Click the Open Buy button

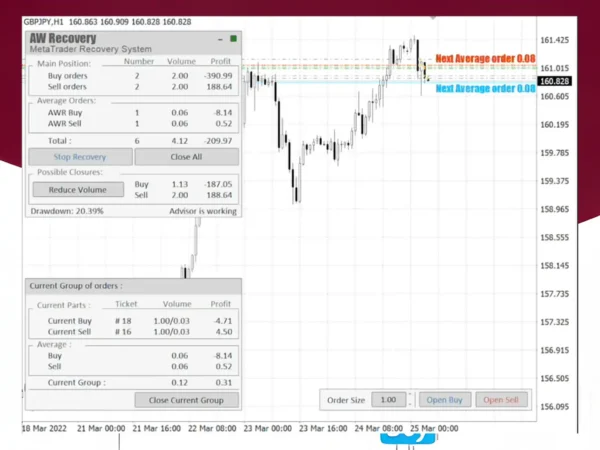tap(444, 400)
